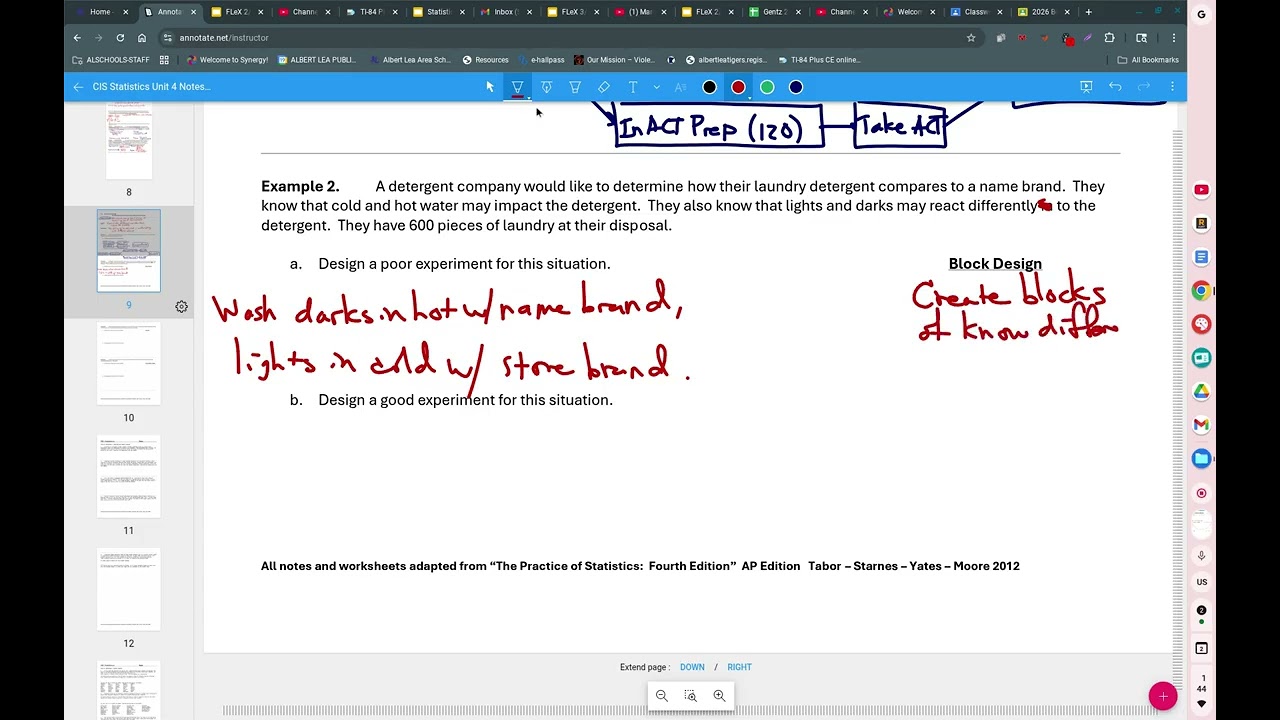The height and width of the screenshot is (720, 1280).
Task: Open the US keyboard input selector
Action: point(1201,582)
